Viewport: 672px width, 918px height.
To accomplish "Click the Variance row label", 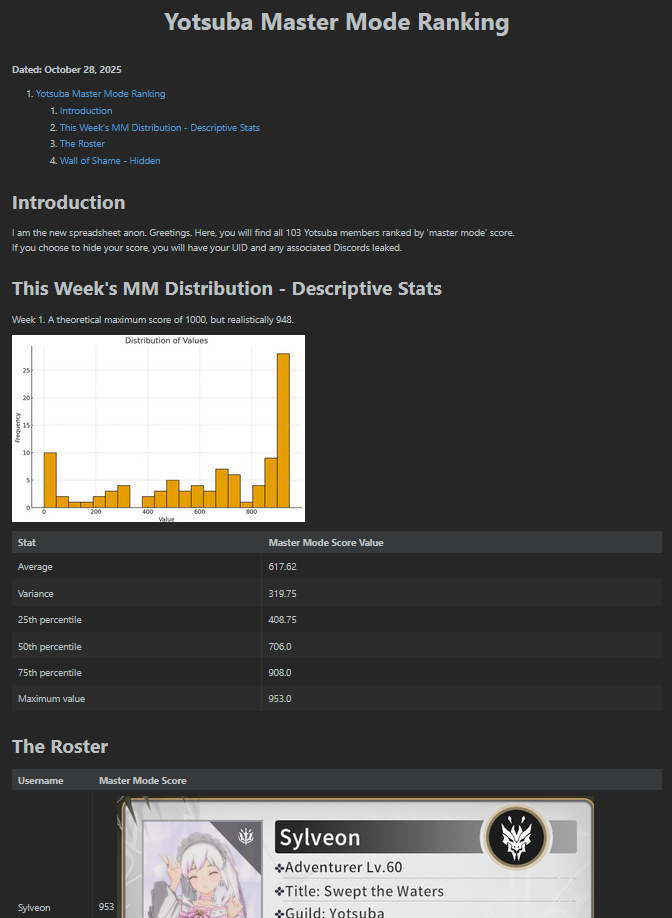I will tap(36, 594).
